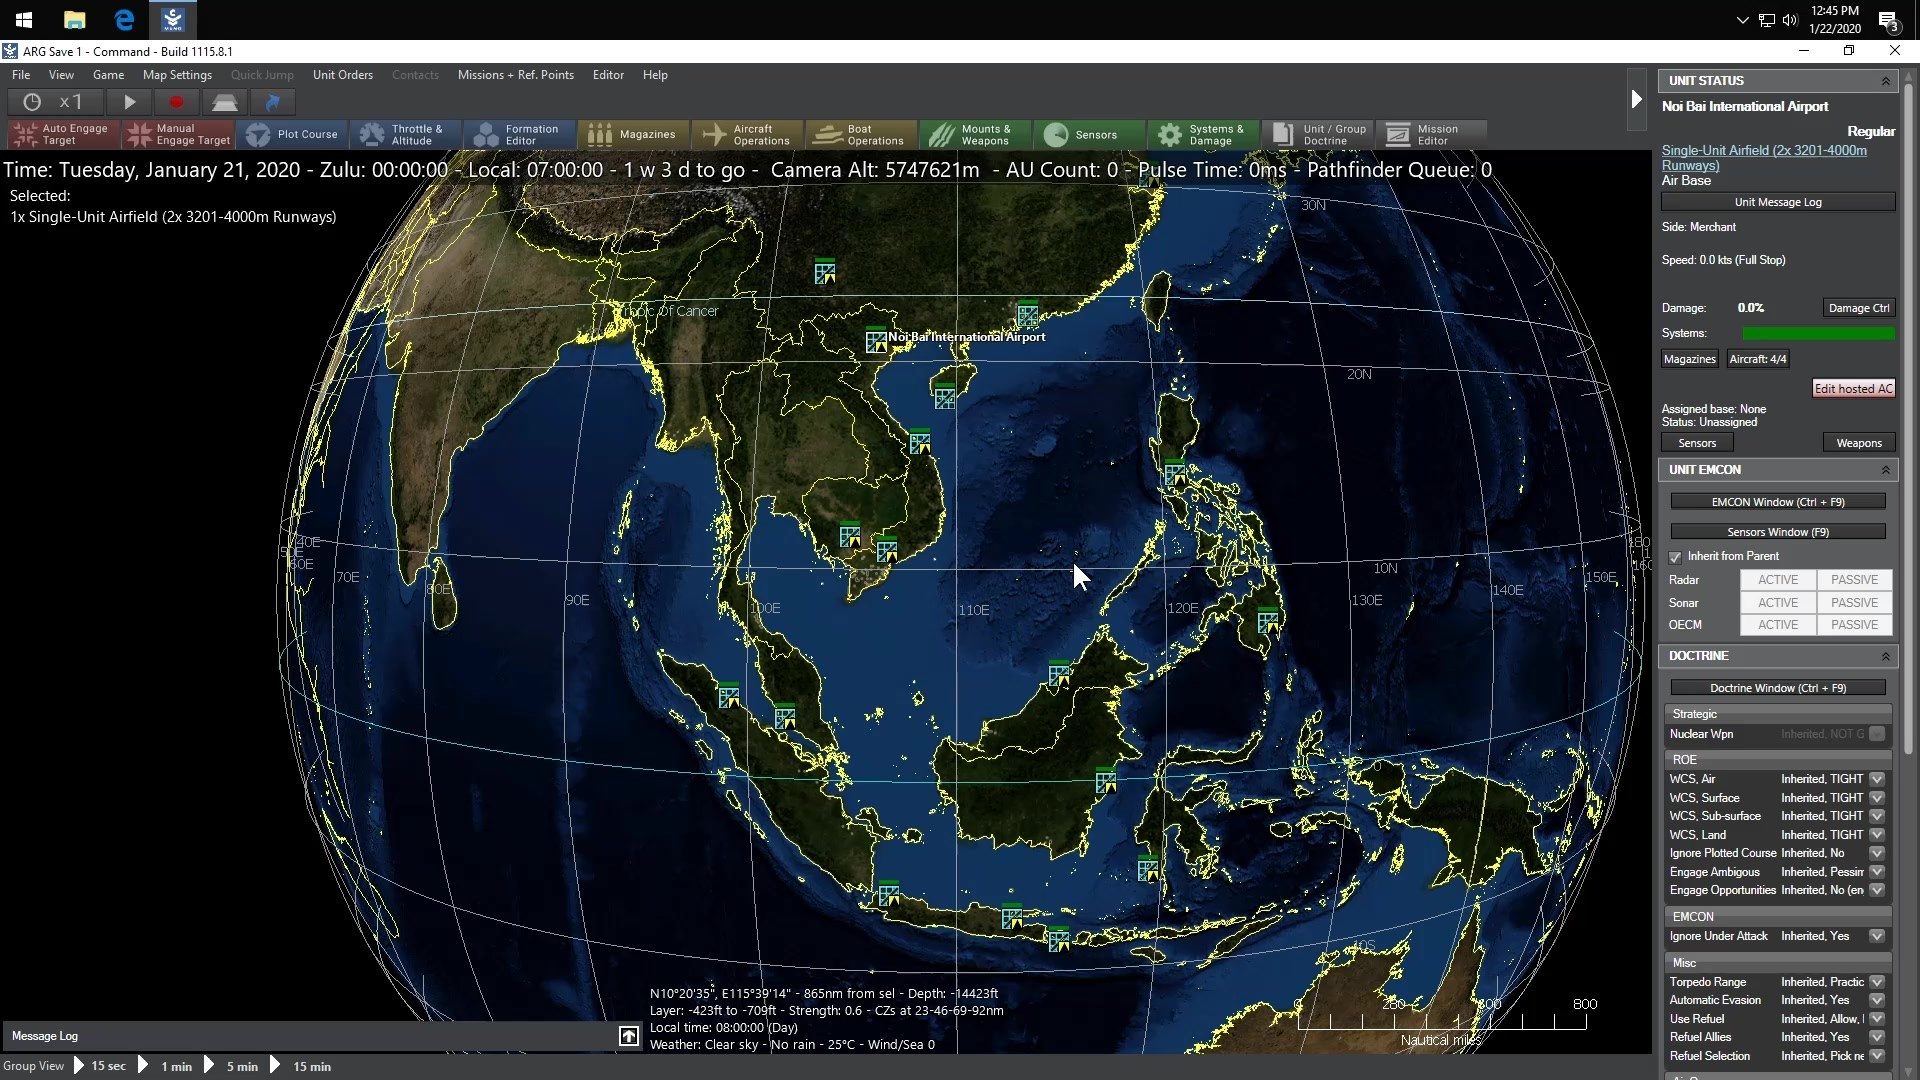Image resolution: width=1920 pixels, height=1080 pixels.
Task: Open the Torpedo Range dropdown
Action: (1877, 982)
